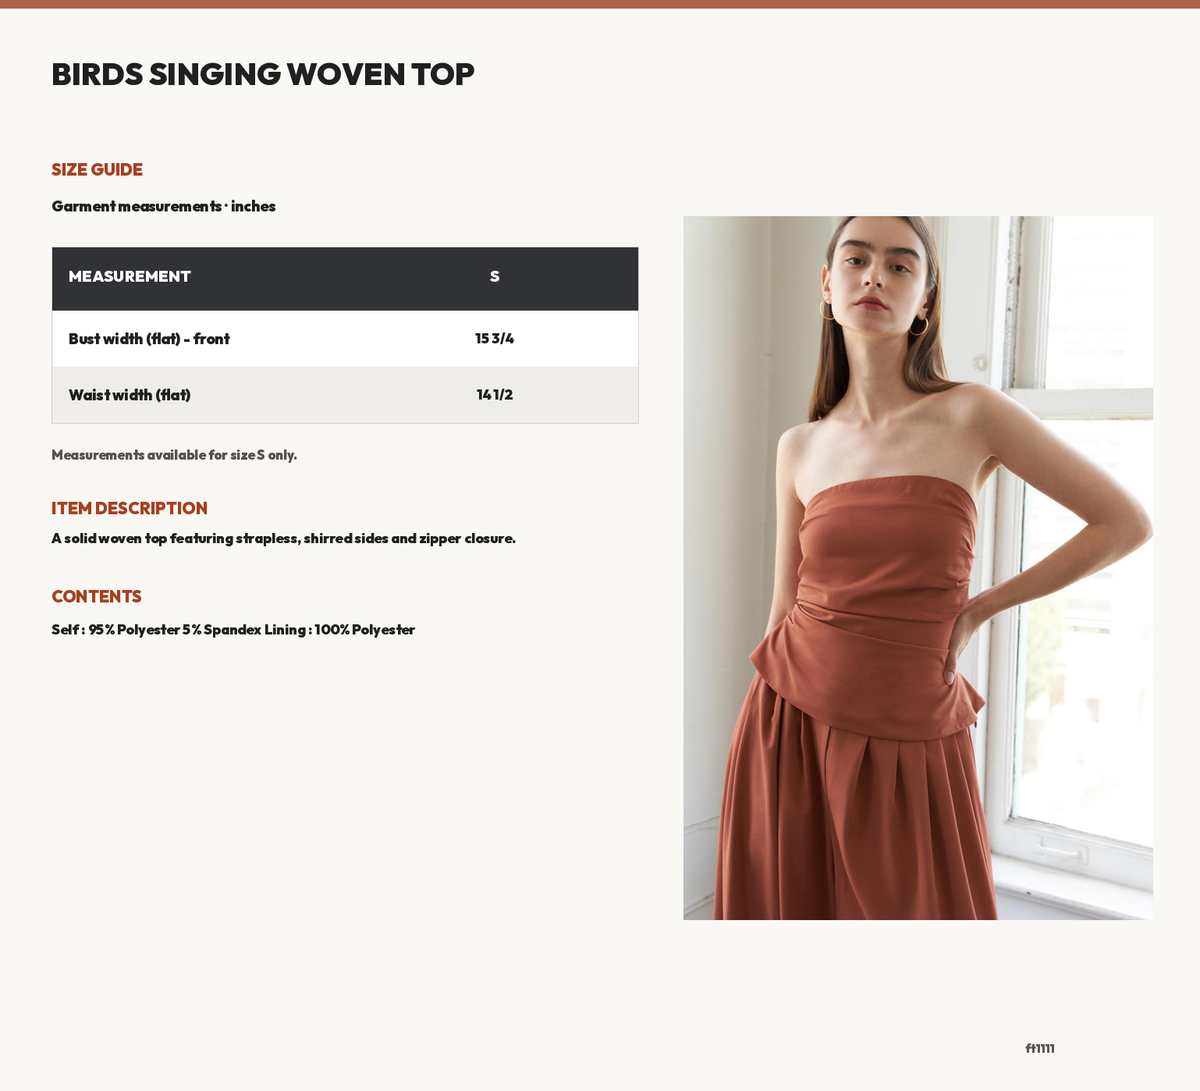The image size is (1200, 1091).
Task: Select the Contents heading
Action: [x=97, y=596]
